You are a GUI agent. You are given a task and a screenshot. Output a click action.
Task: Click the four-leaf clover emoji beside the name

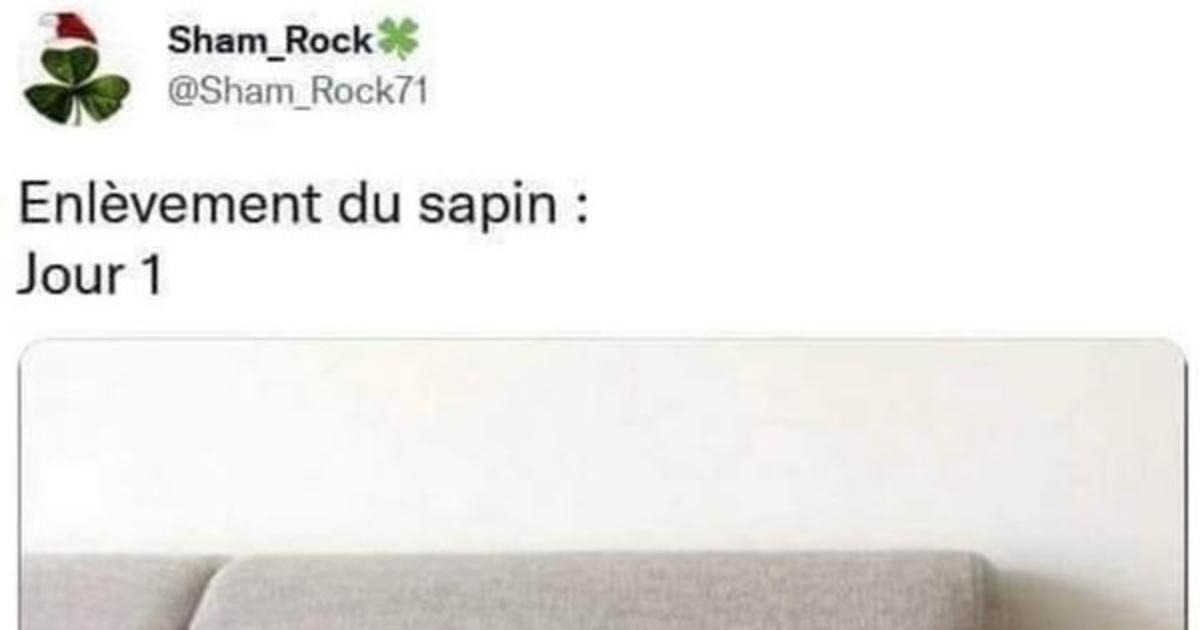pos(398,41)
